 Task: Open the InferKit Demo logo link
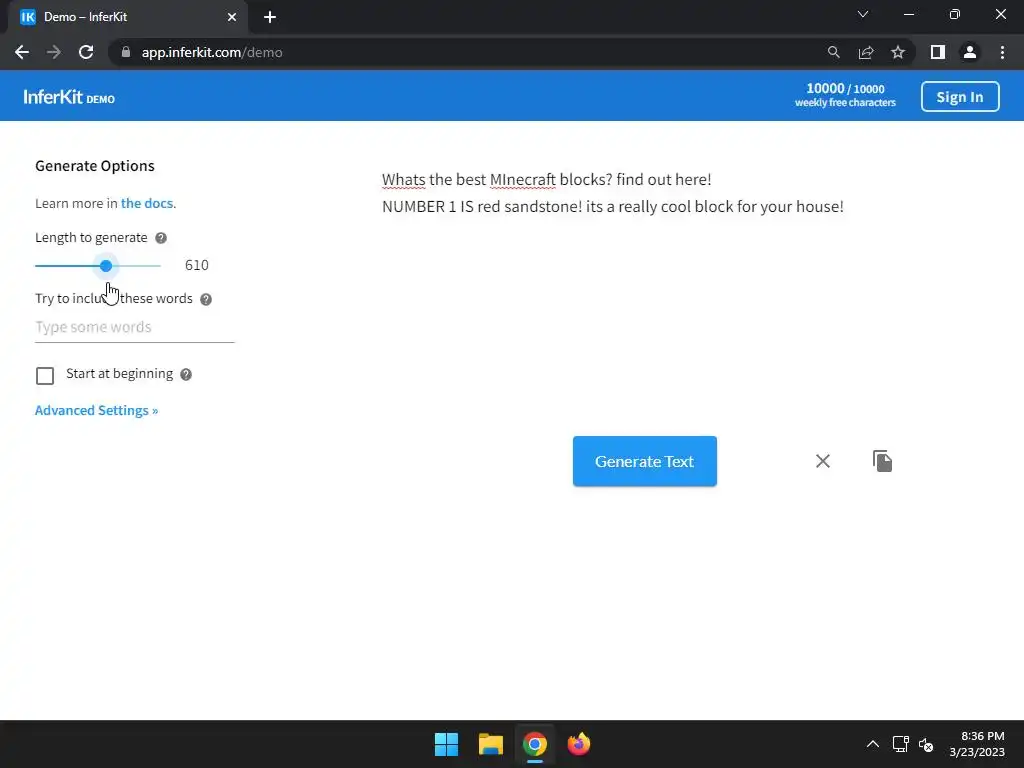tap(69, 97)
